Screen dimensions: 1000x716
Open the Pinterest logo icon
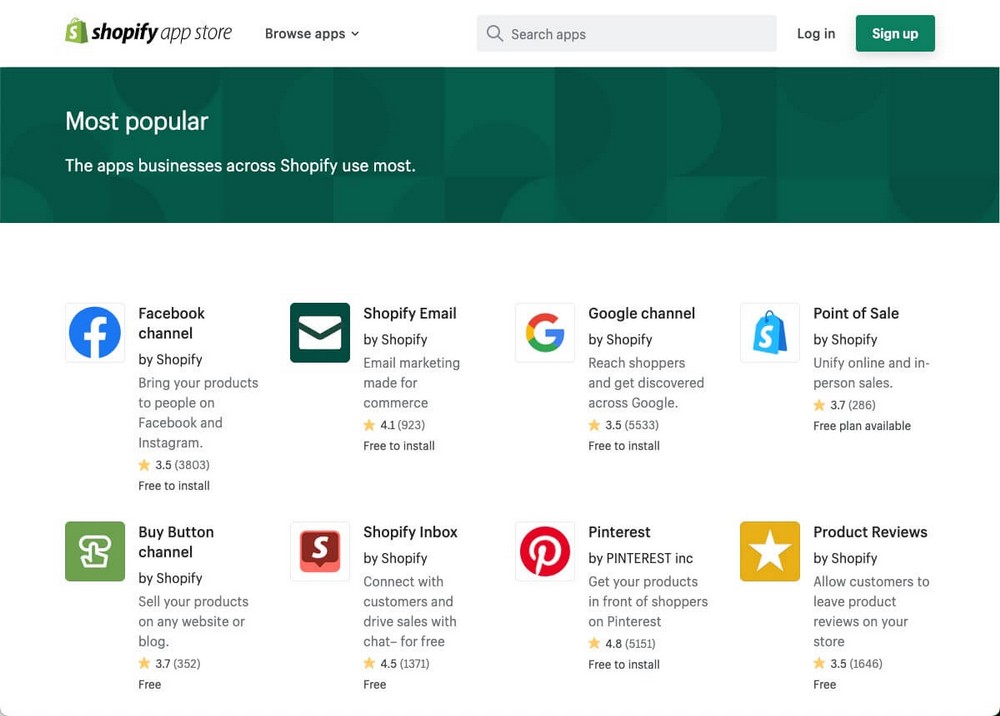(x=545, y=552)
